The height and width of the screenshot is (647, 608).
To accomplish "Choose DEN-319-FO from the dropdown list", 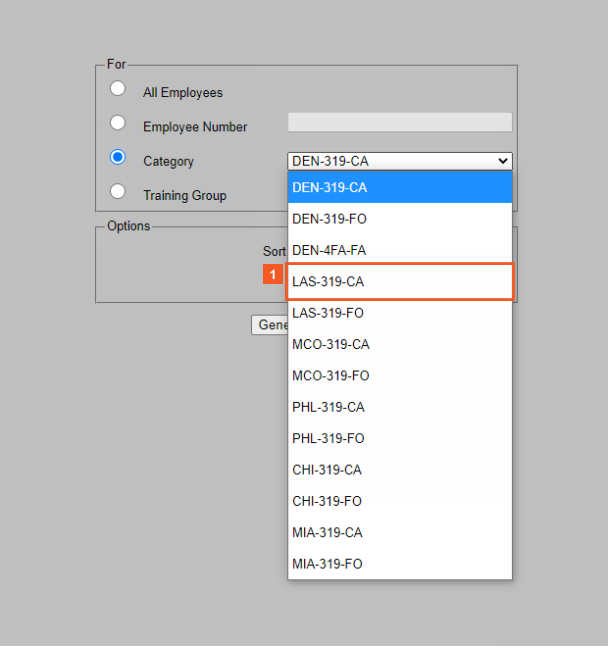I will pyautogui.click(x=400, y=219).
